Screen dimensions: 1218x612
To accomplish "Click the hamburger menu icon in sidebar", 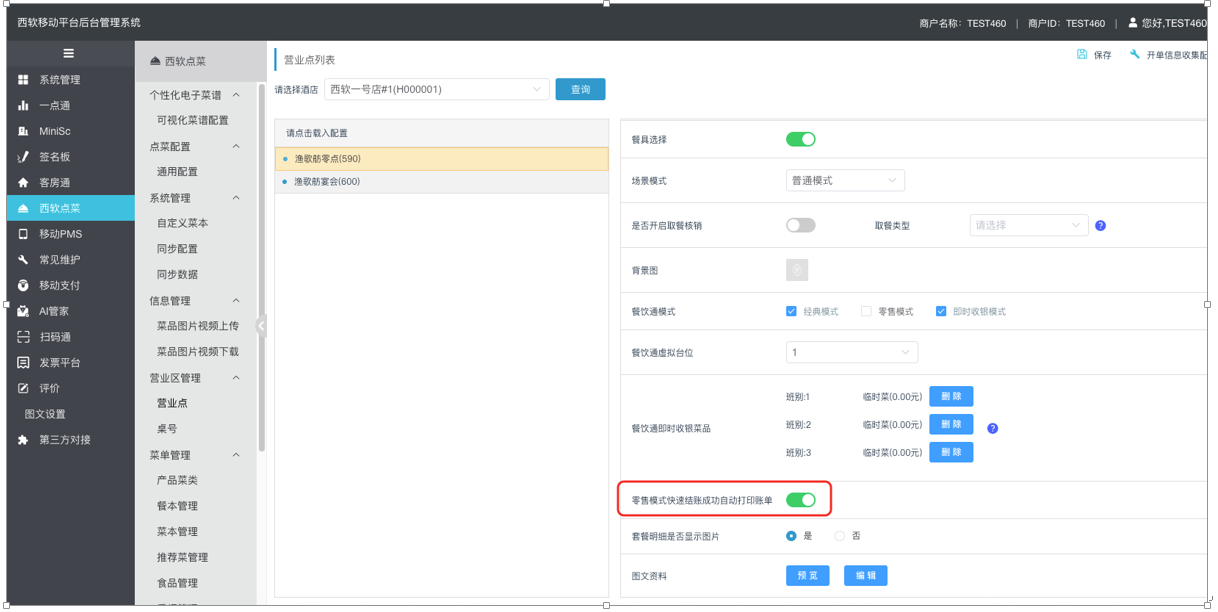I will tap(68, 54).
